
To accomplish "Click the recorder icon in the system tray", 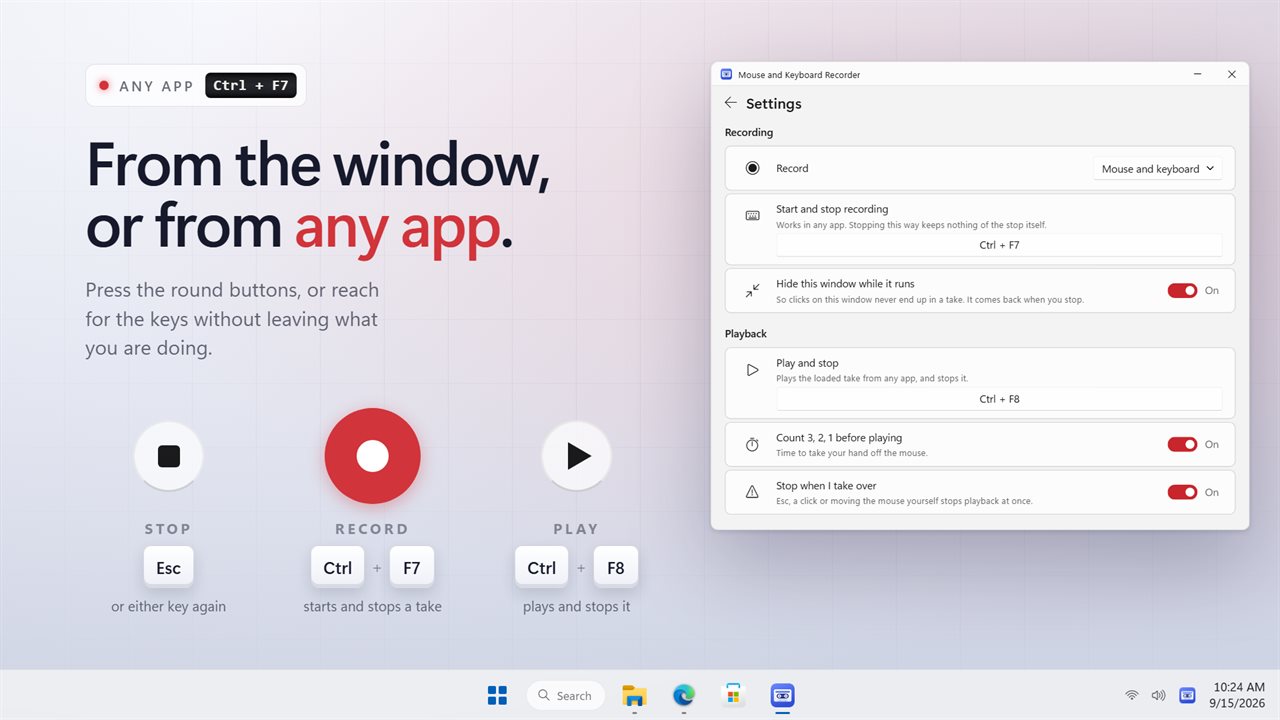I will point(1187,695).
